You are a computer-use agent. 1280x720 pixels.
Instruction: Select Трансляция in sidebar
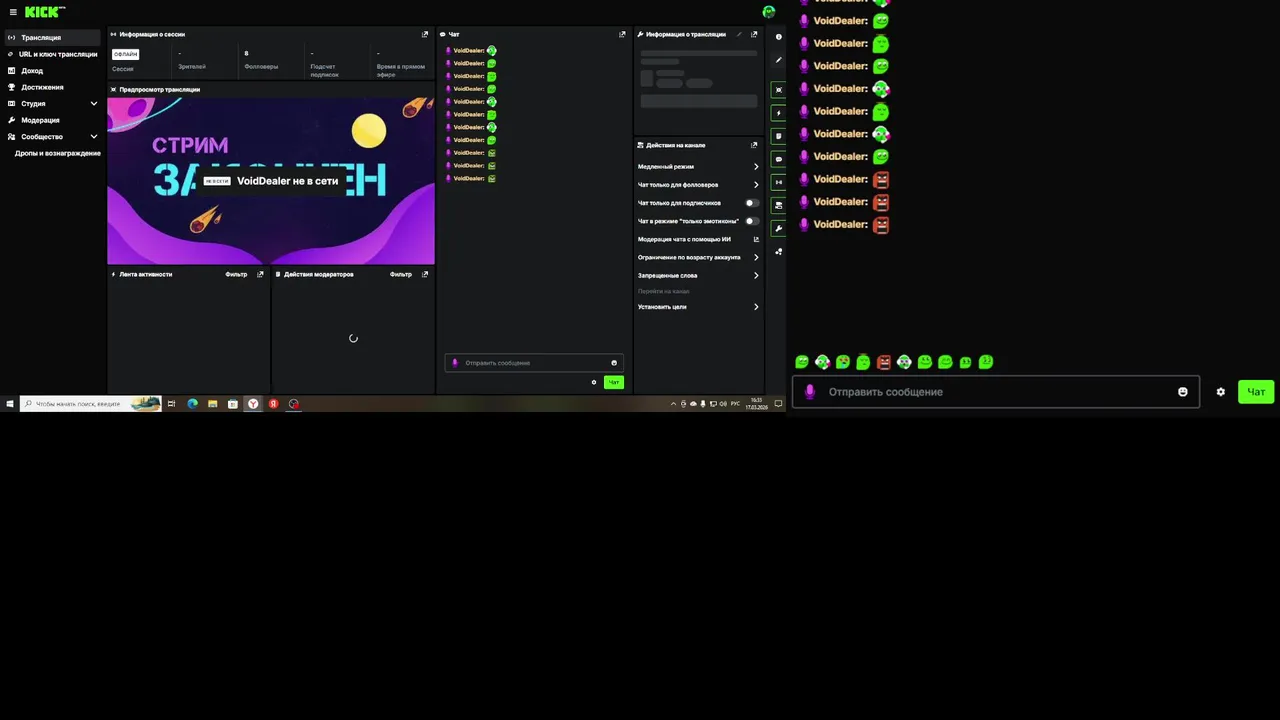pos(52,37)
